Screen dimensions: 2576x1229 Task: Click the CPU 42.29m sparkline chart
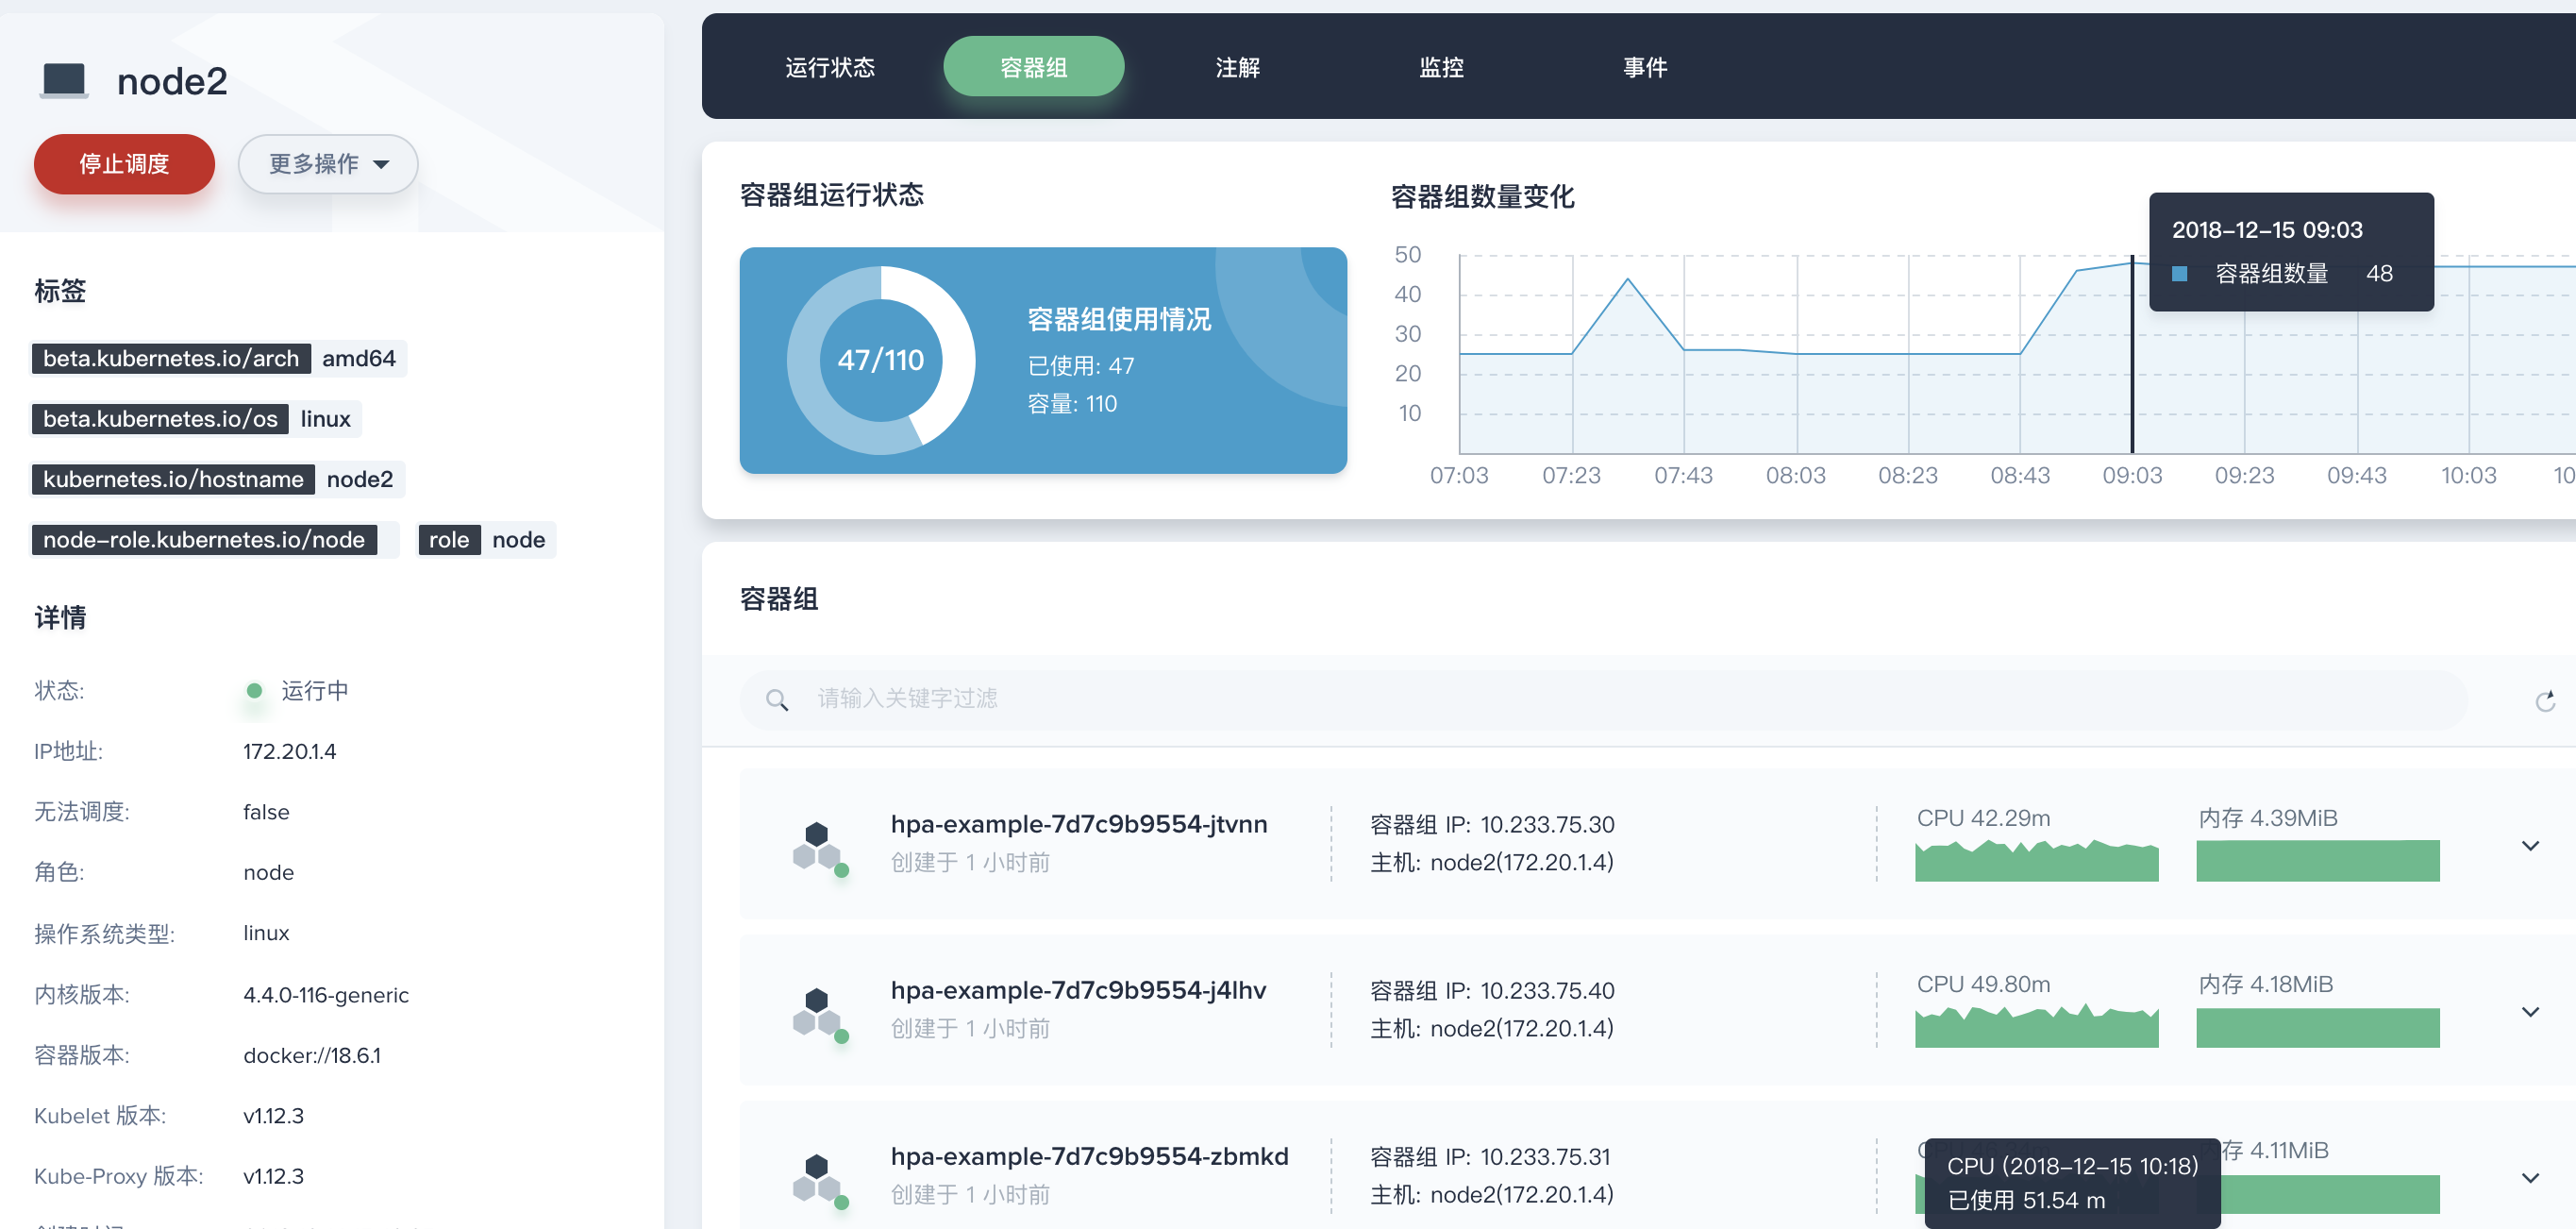point(2036,861)
